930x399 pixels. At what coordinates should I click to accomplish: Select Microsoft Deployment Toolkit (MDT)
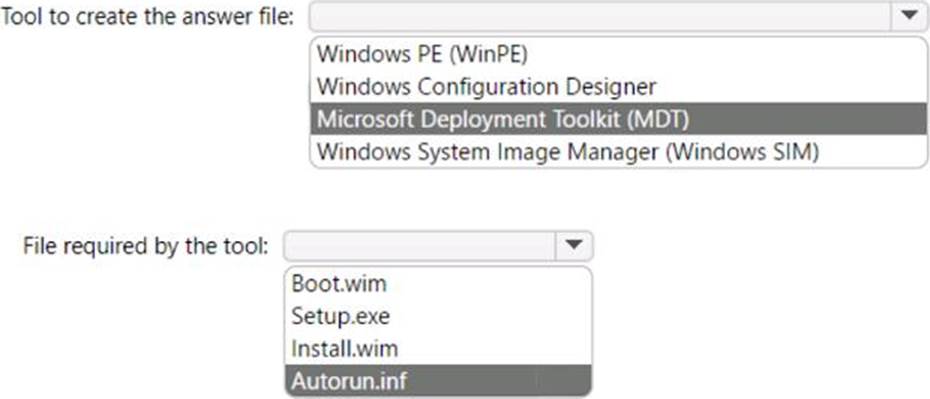619,119
